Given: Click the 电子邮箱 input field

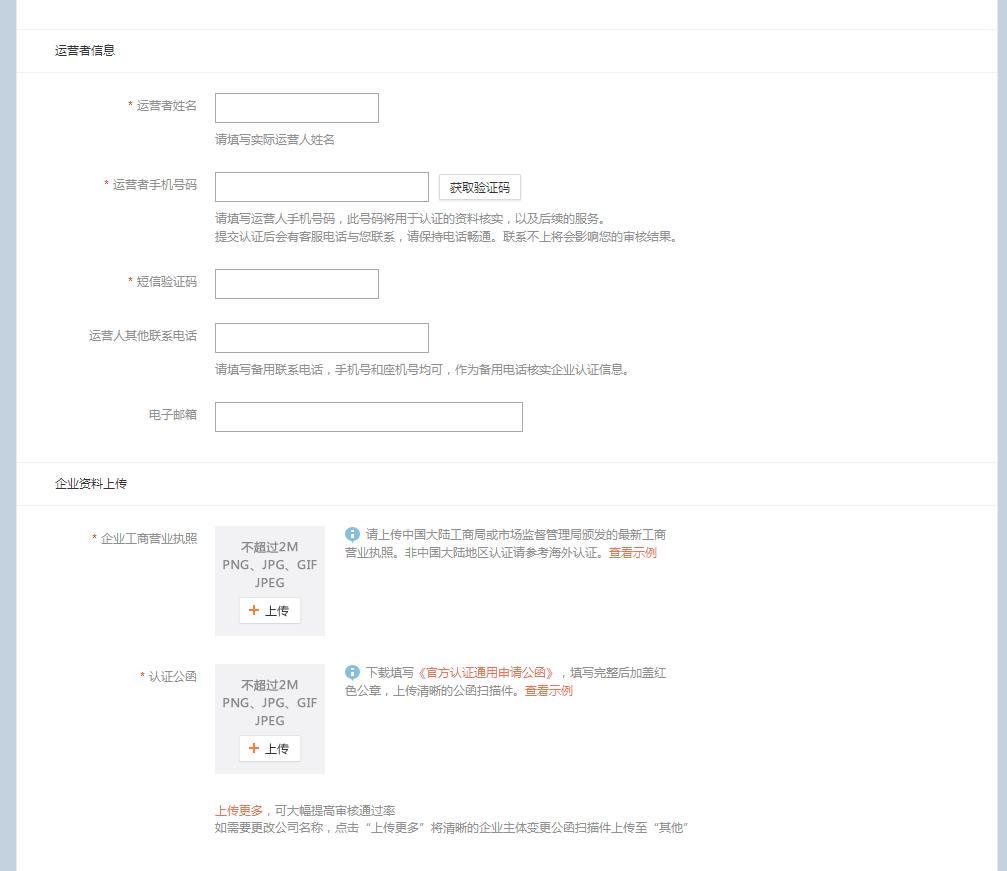Looking at the screenshot, I should pos(368,416).
